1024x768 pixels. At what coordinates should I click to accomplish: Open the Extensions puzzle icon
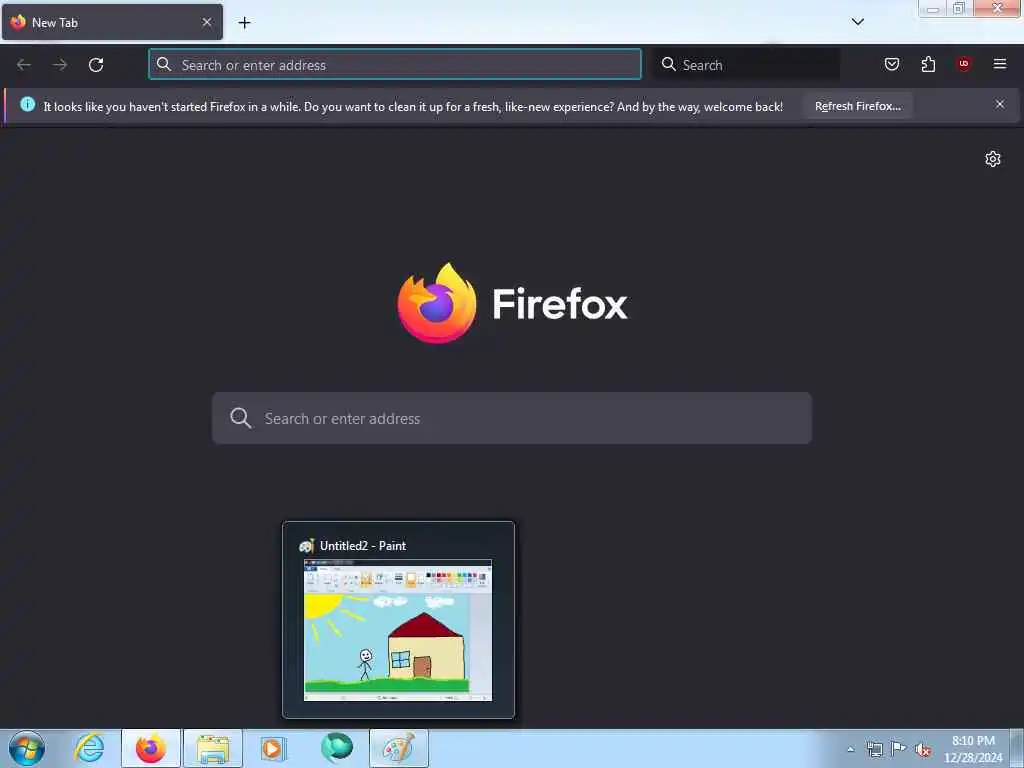[928, 64]
